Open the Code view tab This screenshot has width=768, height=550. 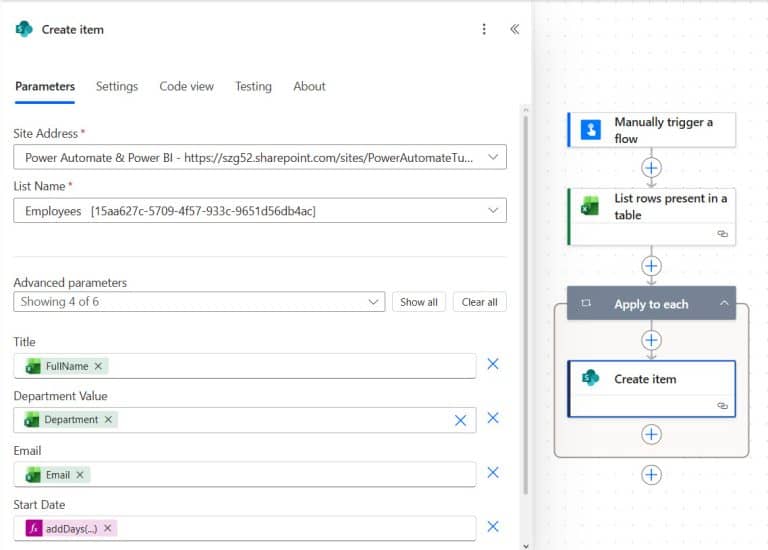click(x=187, y=87)
